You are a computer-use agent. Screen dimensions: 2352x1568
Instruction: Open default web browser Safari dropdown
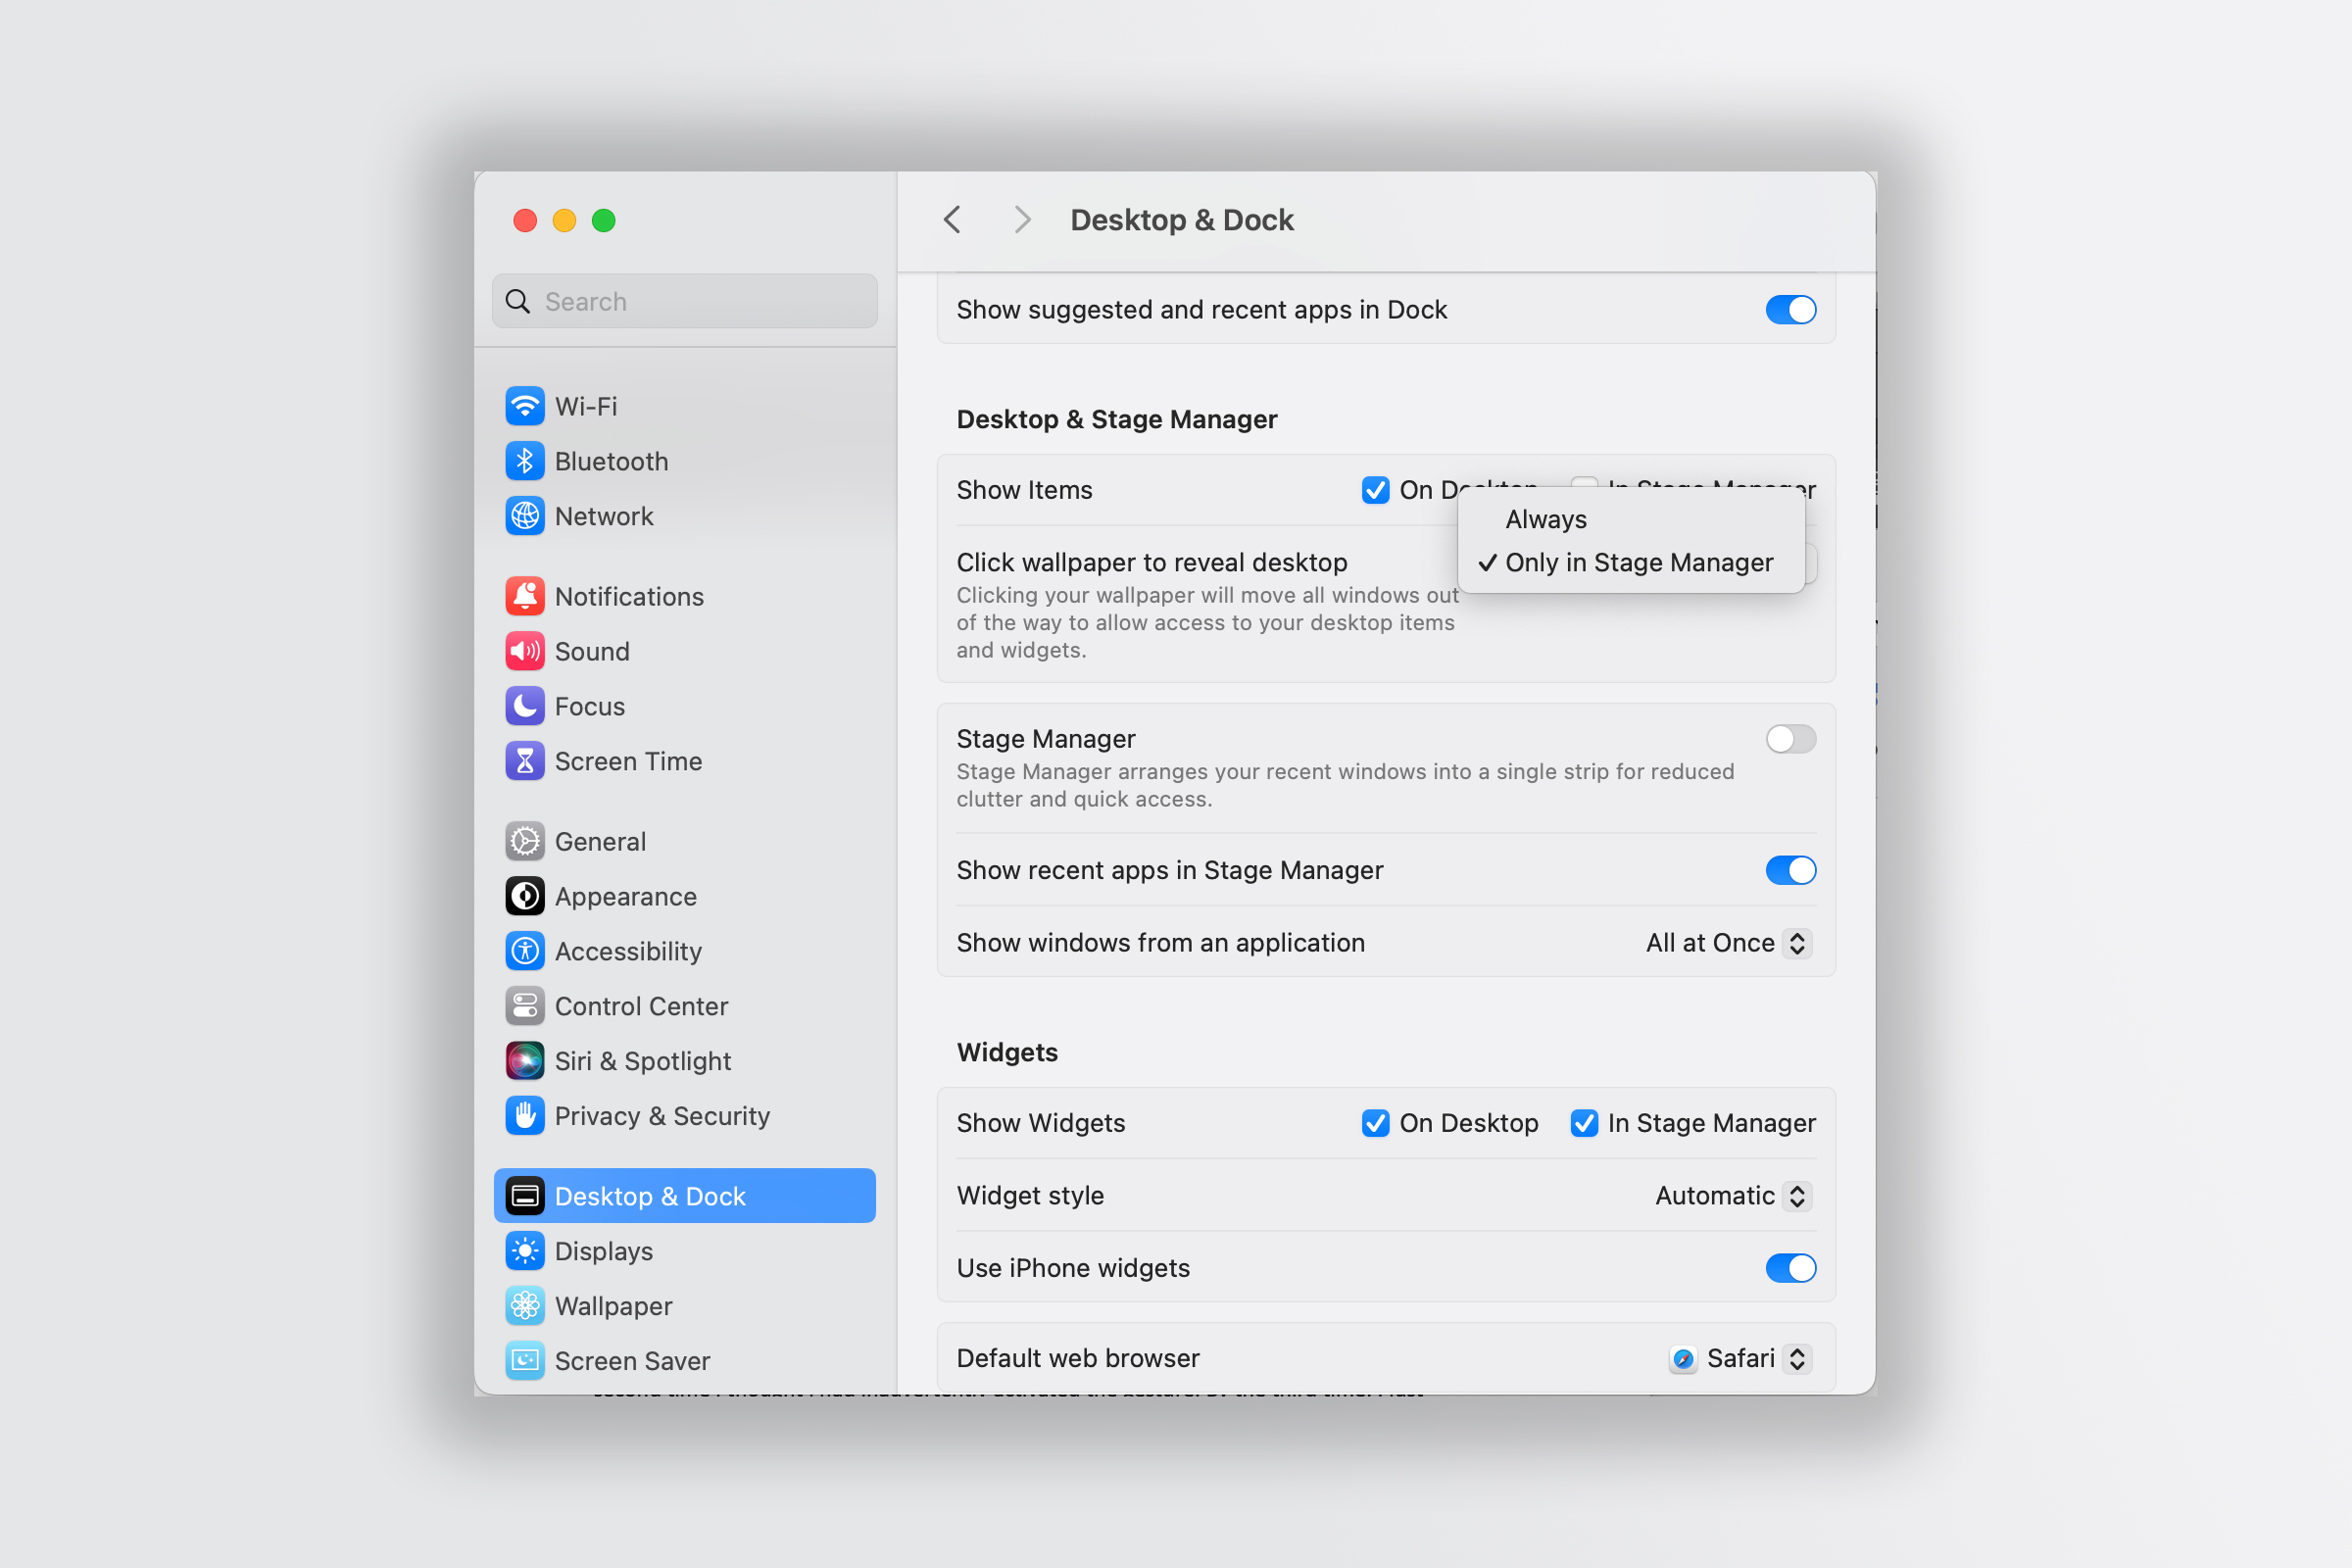coord(1741,1358)
